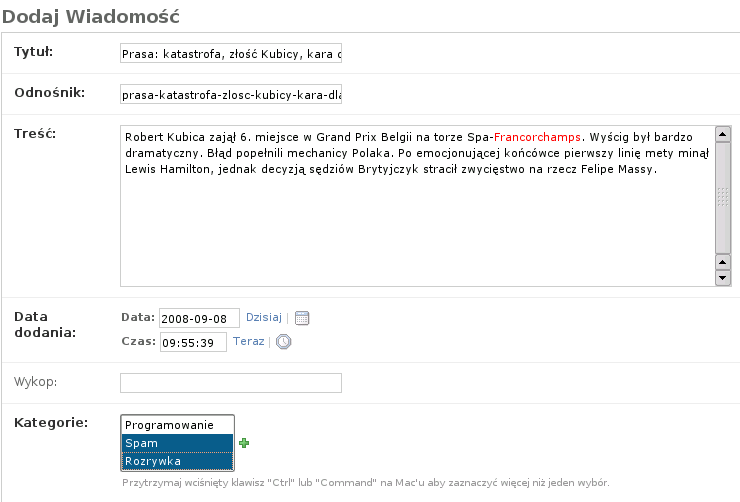Click the Czas time input field
Image resolution: width=740 pixels, height=502 pixels.
(193, 342)
